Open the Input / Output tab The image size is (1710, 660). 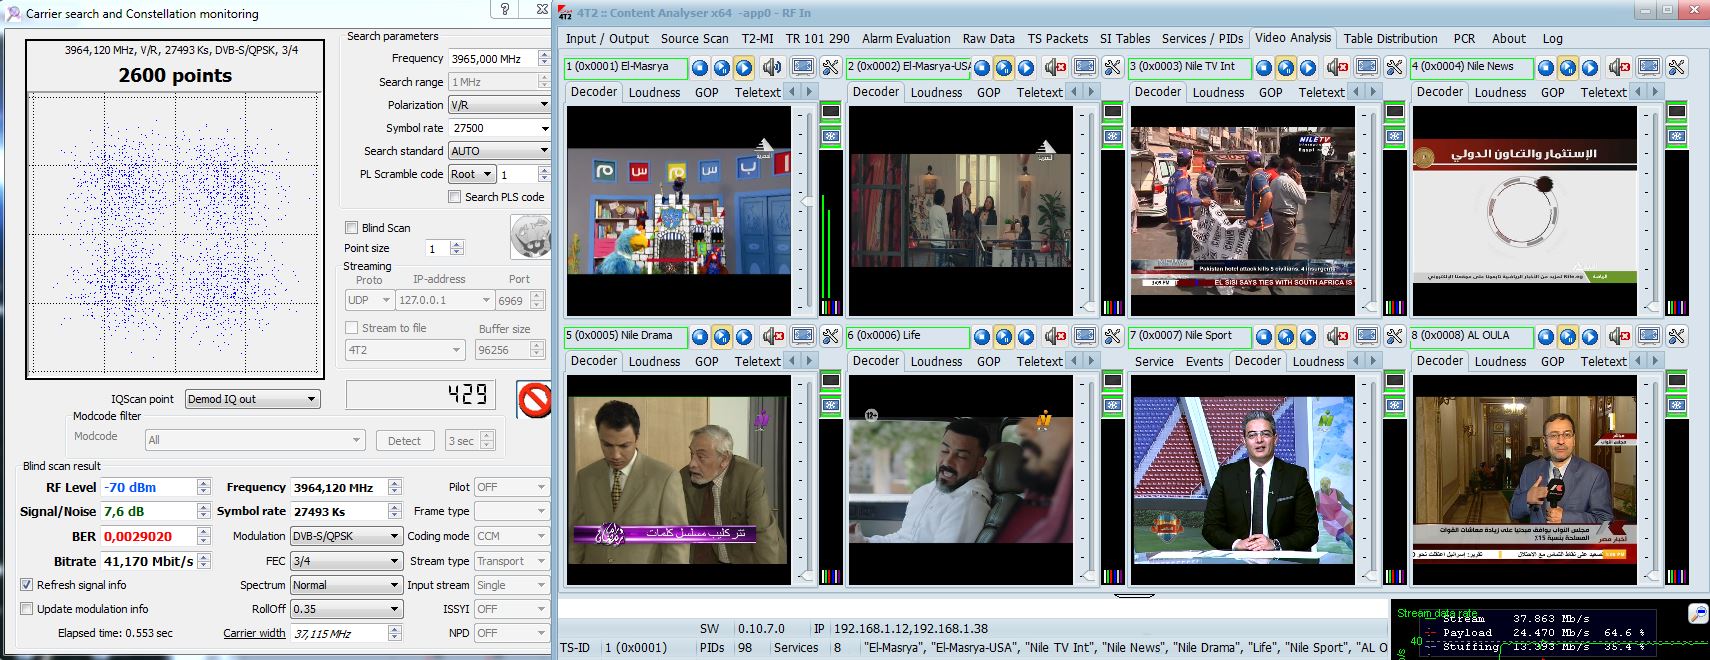(607, 38)
